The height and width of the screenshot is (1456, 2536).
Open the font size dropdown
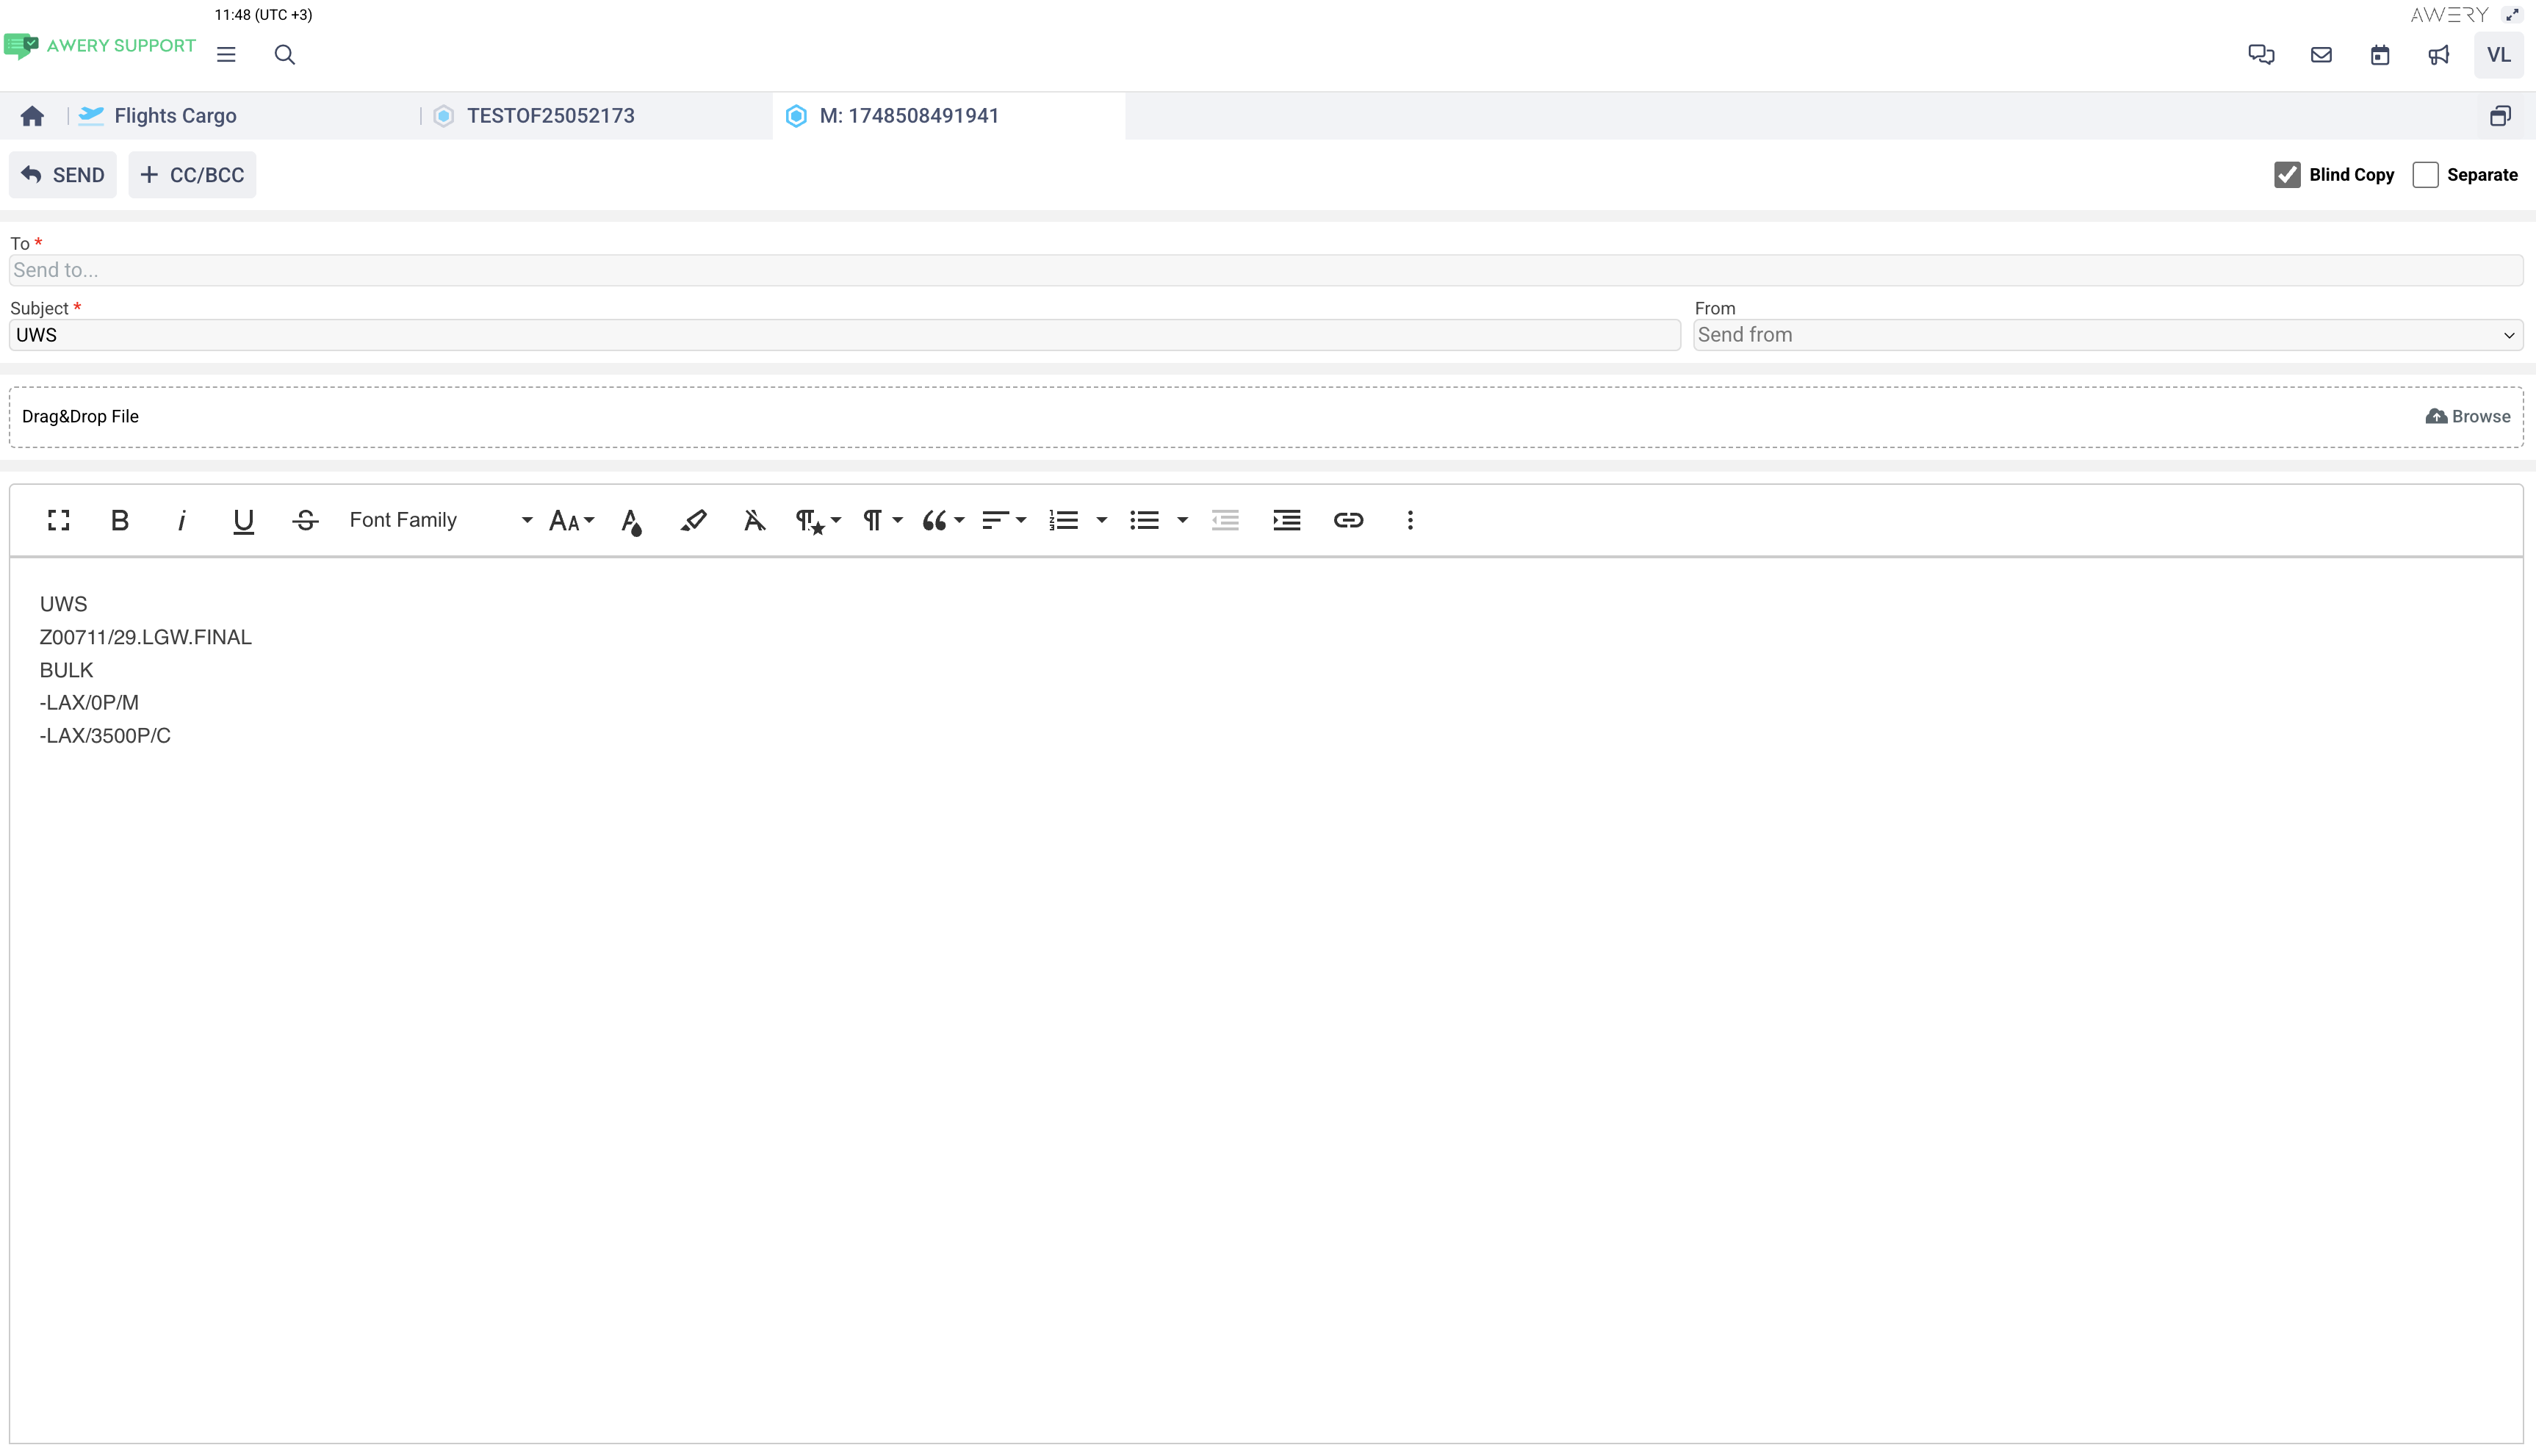tap(571, 520)
